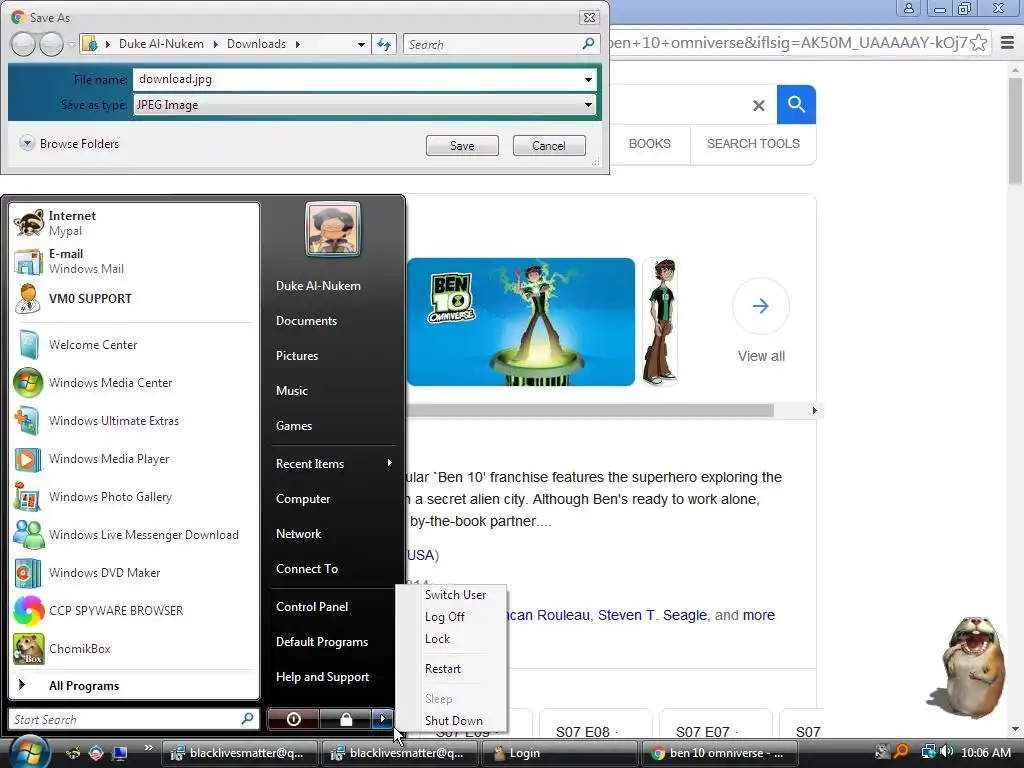The height and width of the screenshot is (768, 1024).
Task: Open the browser hamburger menu
Action: pyautogui.click(x=1007, y=43)
